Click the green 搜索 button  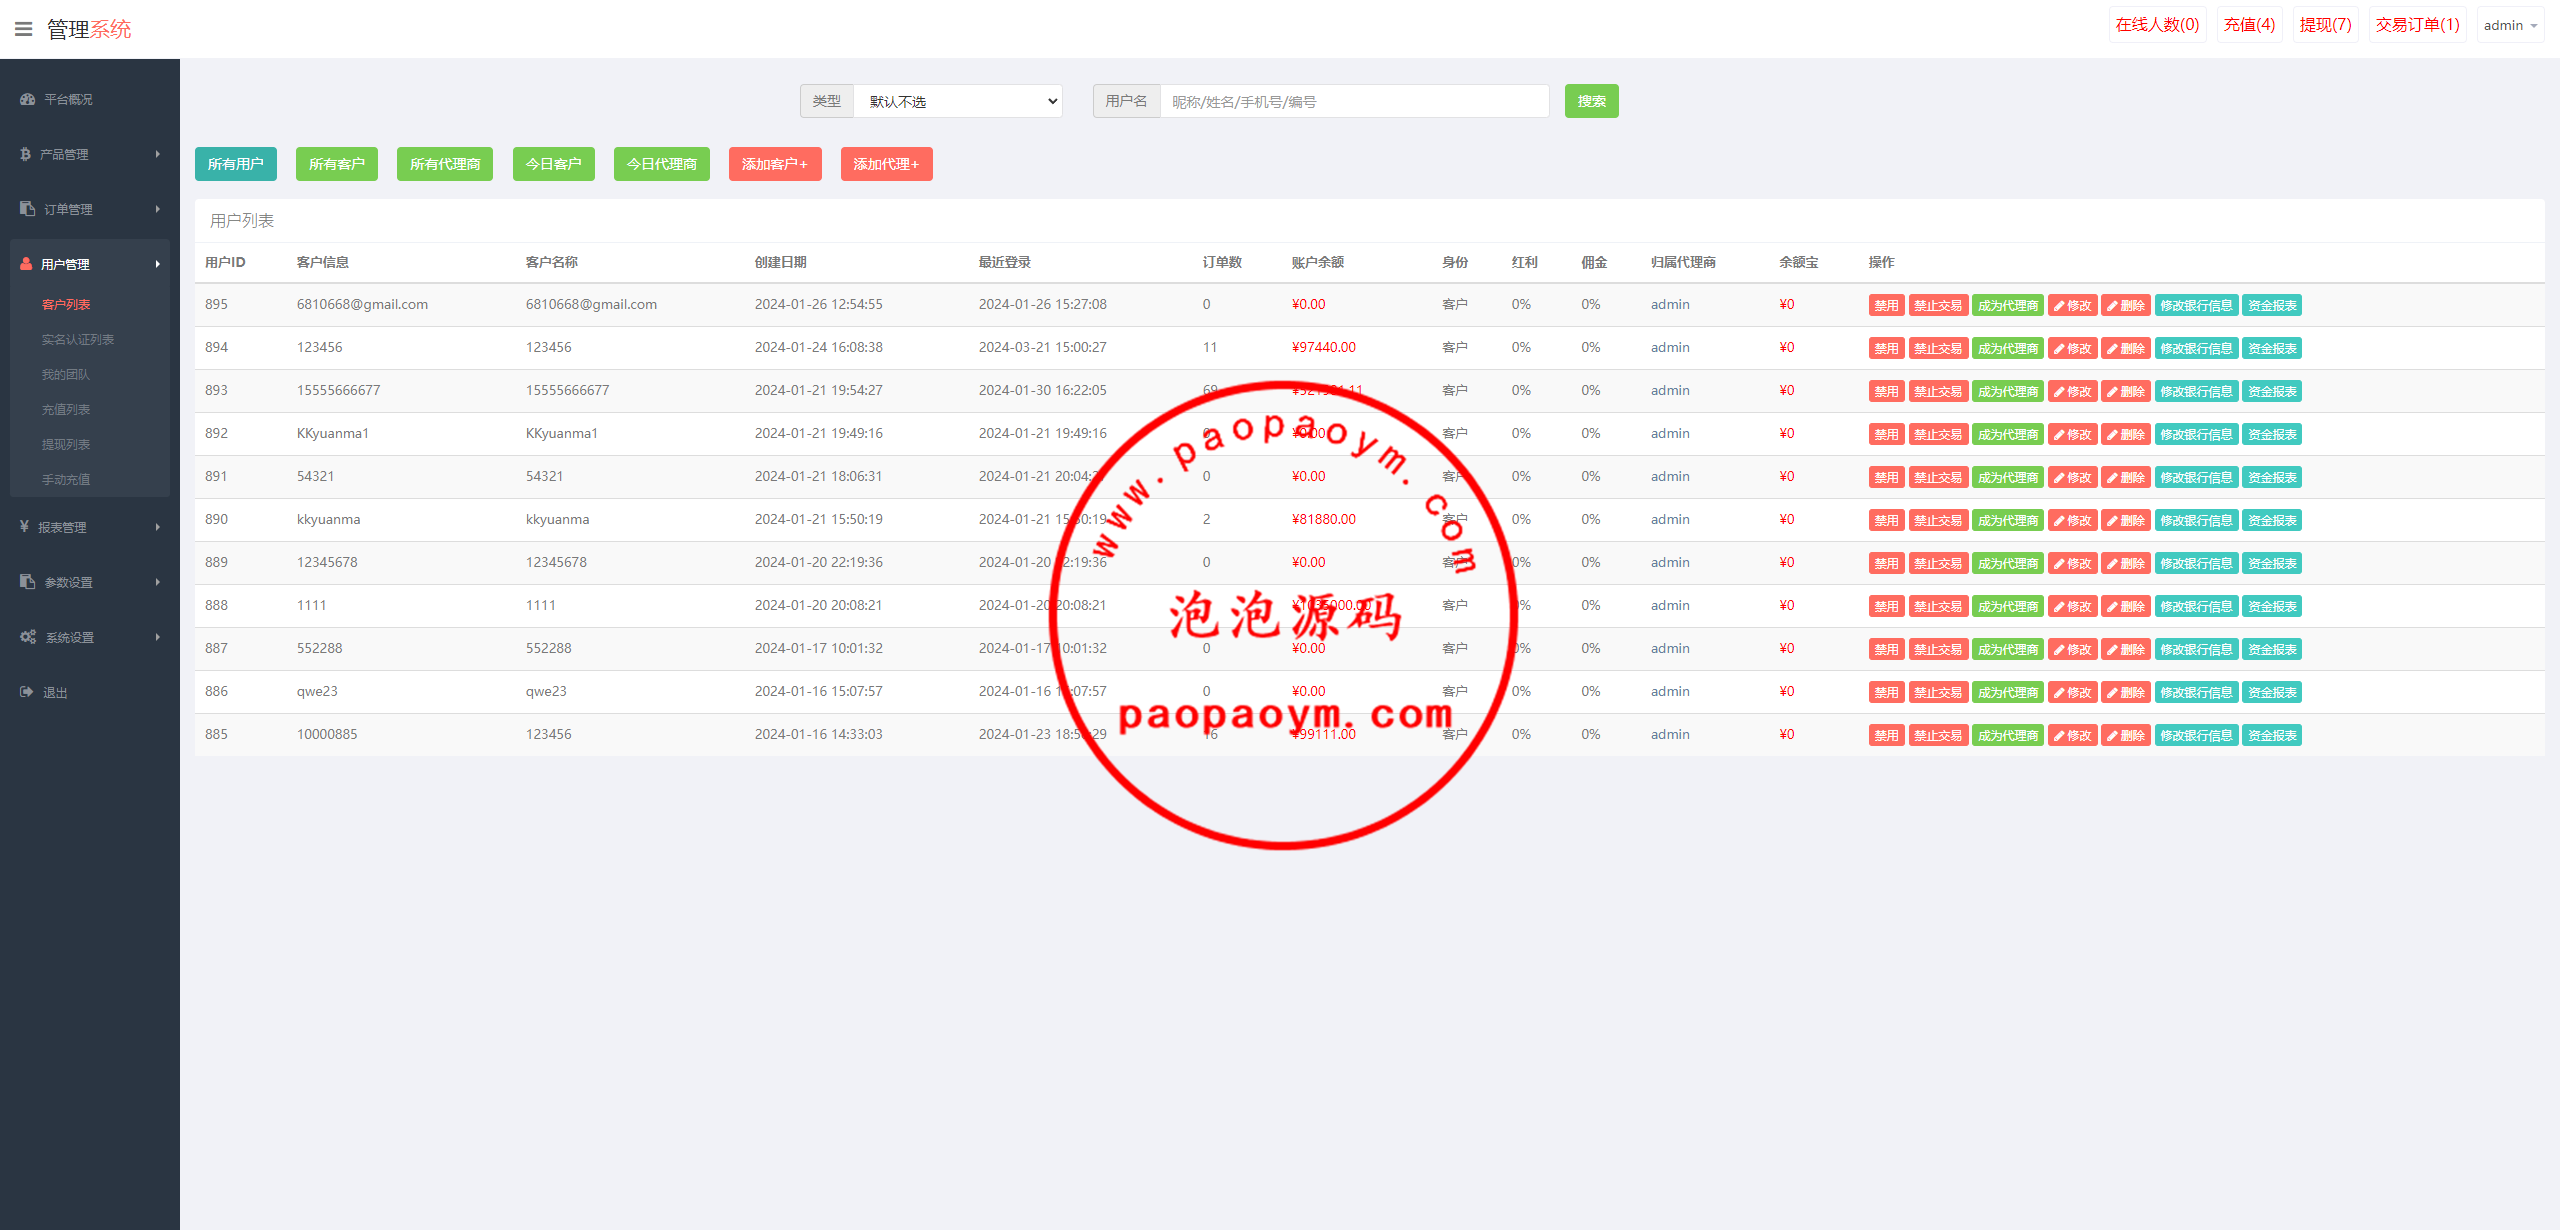pos(1592,101)
